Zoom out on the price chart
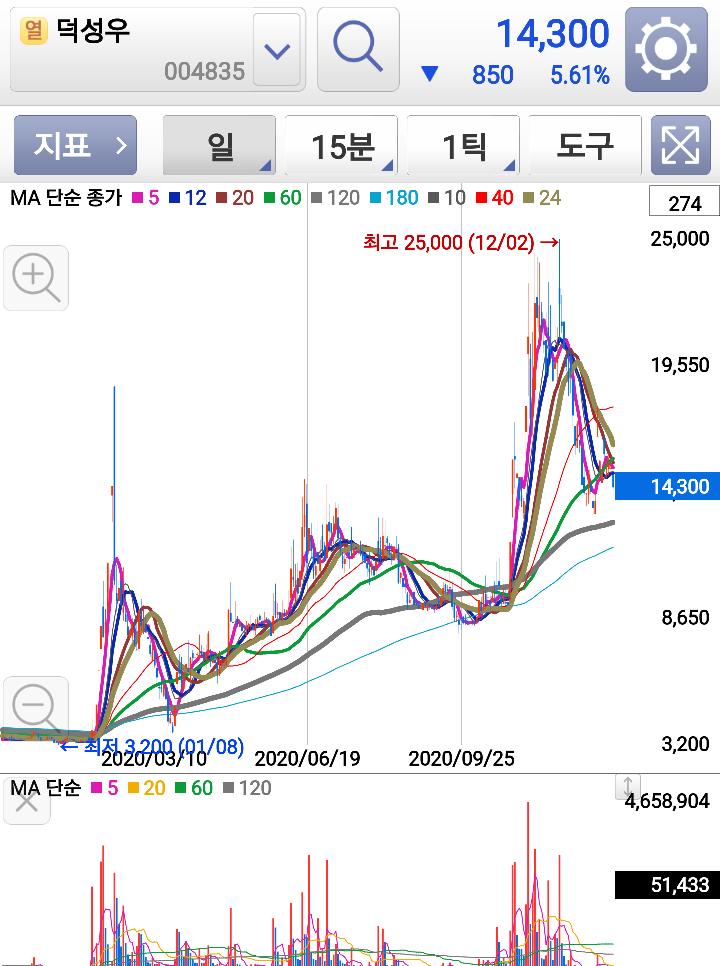This screenshot has width=720, height=966. [x=36, y=708]
